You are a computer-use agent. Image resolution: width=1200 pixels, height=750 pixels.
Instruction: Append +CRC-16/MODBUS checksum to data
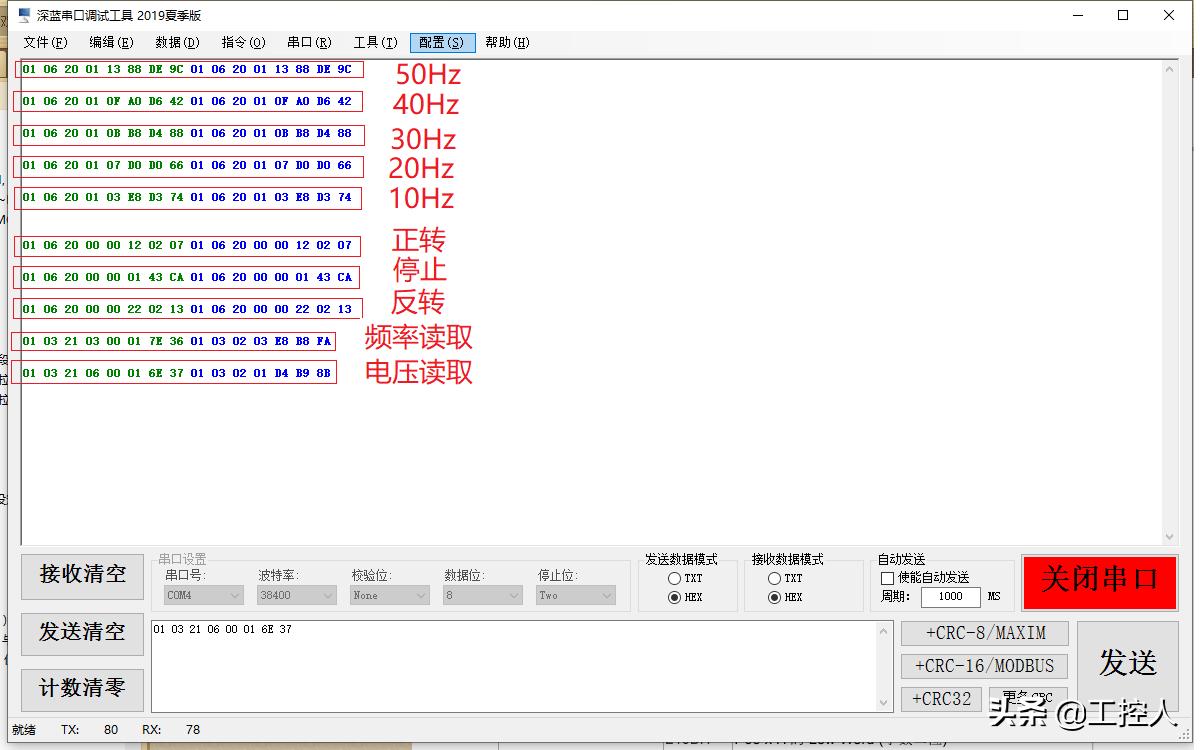[x=984, y=665]
